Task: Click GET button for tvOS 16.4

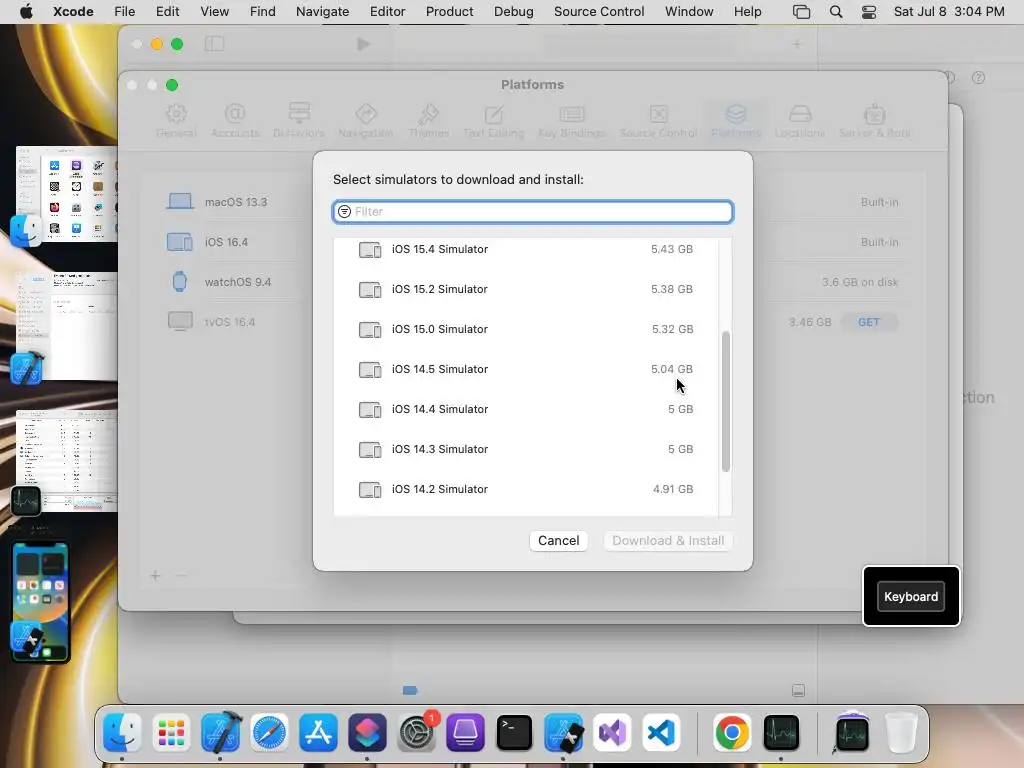Action: (869, 322)
